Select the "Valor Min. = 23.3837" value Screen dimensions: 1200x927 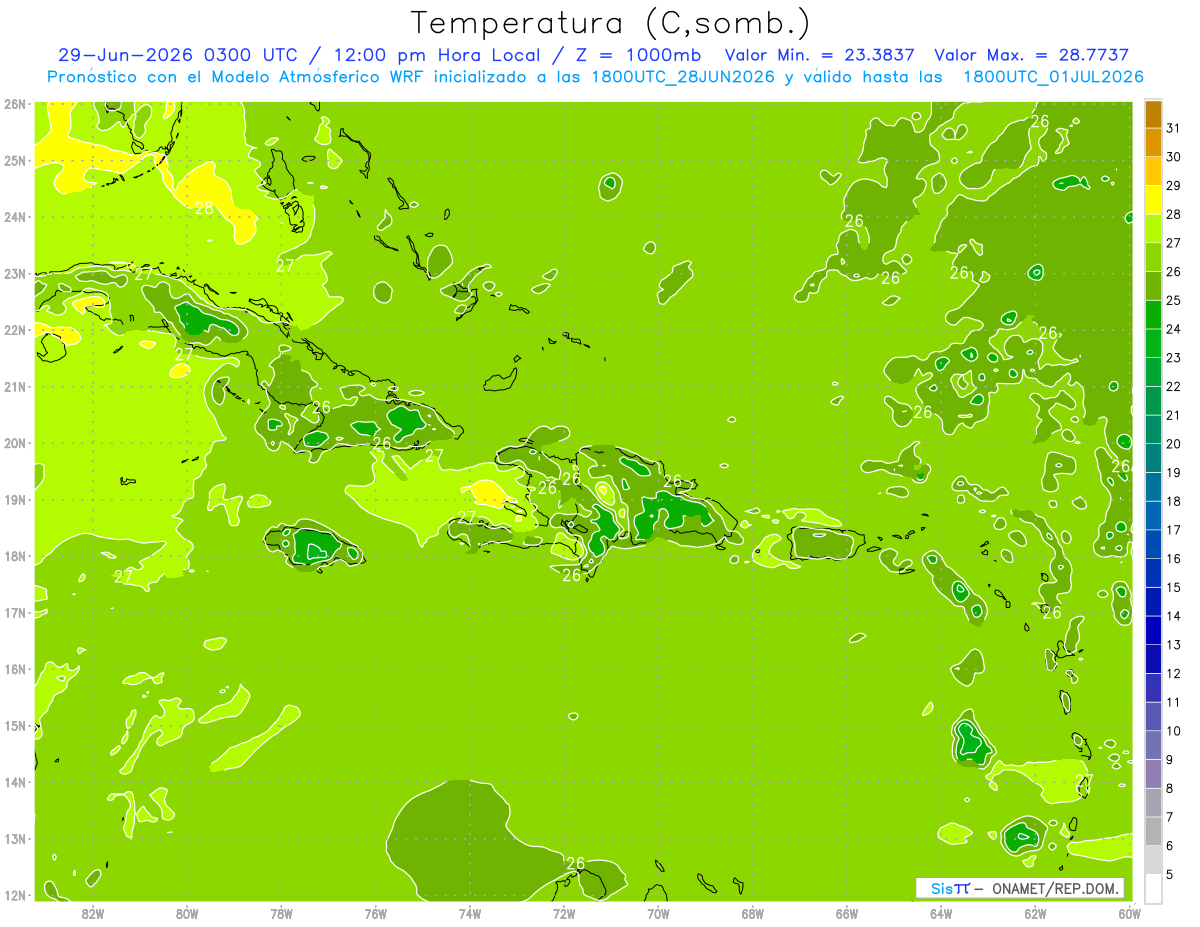822,55
